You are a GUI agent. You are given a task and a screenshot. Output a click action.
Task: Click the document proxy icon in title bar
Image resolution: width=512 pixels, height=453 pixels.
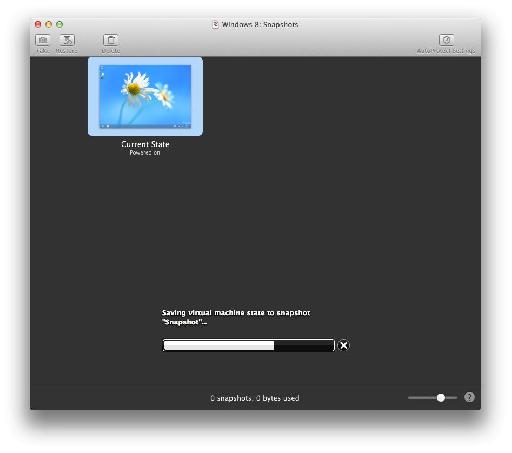coord(215,24)
